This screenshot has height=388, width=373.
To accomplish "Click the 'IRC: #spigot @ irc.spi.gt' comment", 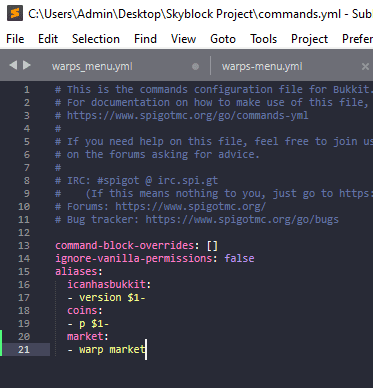I will 142,180.
